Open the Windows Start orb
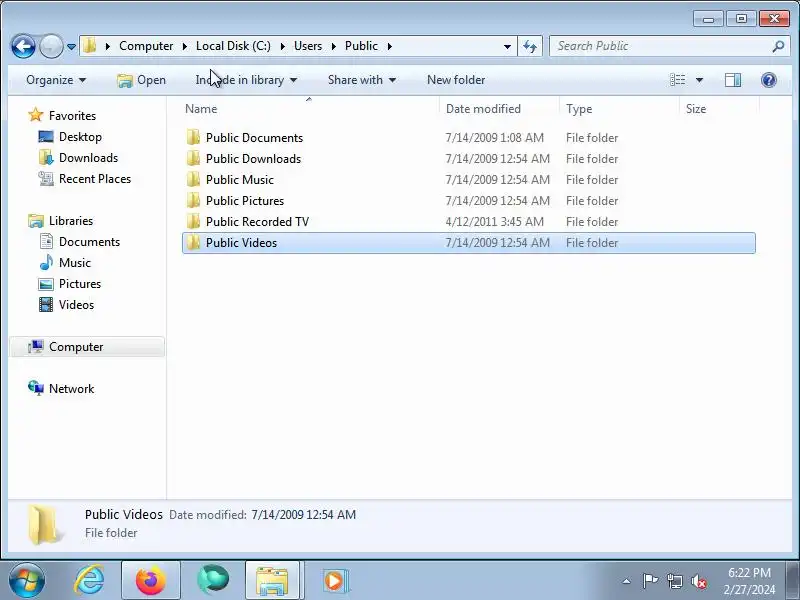The height and width of the screenshot is (600, 800). [x=26, y=581]
